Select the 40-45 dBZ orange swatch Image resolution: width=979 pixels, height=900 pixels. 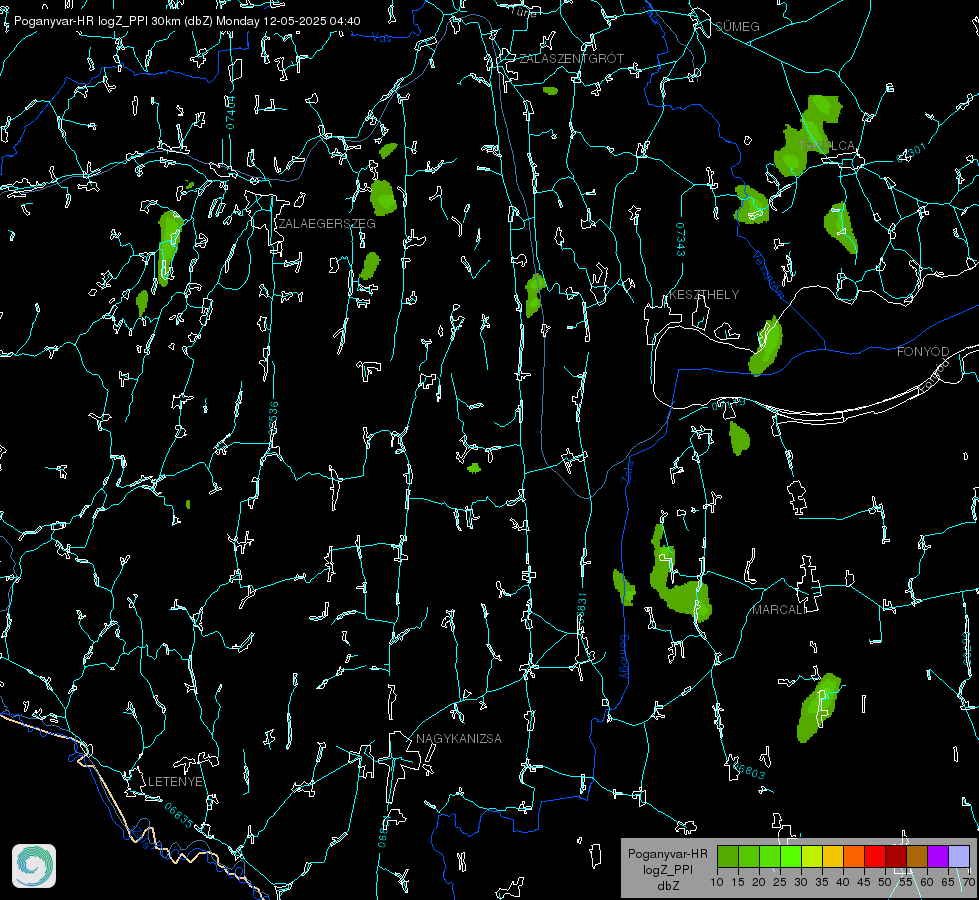(x=854, y=856)
